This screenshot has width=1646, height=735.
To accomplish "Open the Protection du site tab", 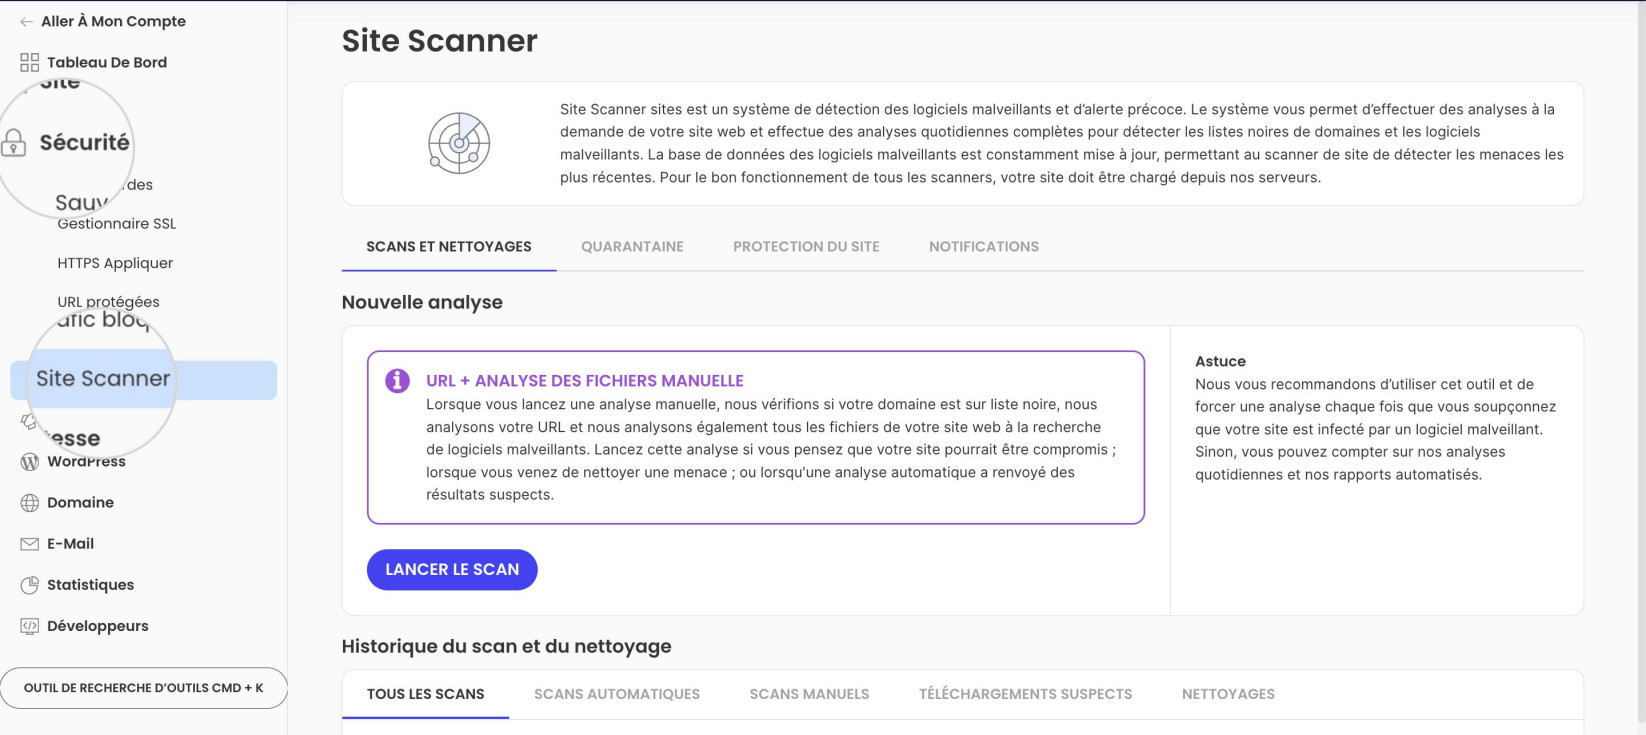I will (x=806, y=247).
